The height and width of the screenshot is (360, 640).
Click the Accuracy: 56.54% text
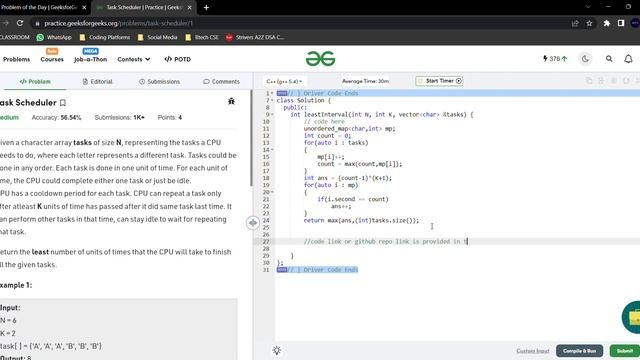(56, 118)
